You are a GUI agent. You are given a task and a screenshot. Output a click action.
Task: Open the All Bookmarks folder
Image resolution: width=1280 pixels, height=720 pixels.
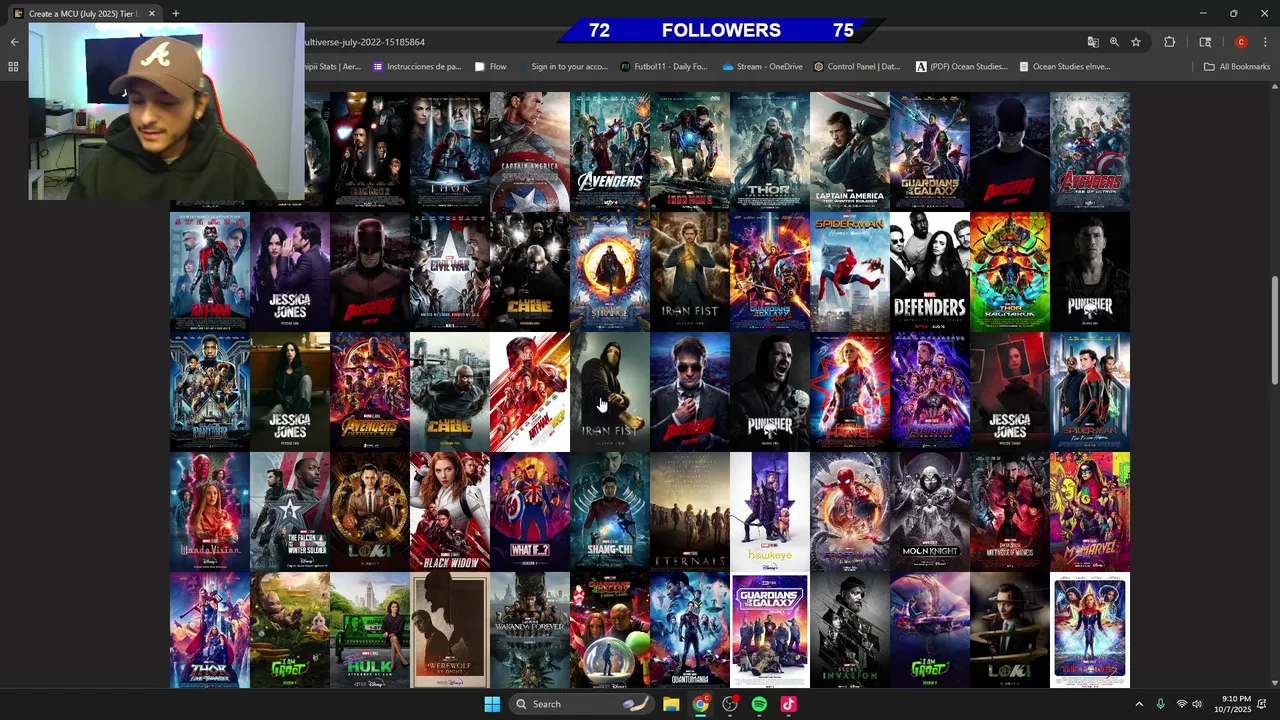click(1237, 67)
